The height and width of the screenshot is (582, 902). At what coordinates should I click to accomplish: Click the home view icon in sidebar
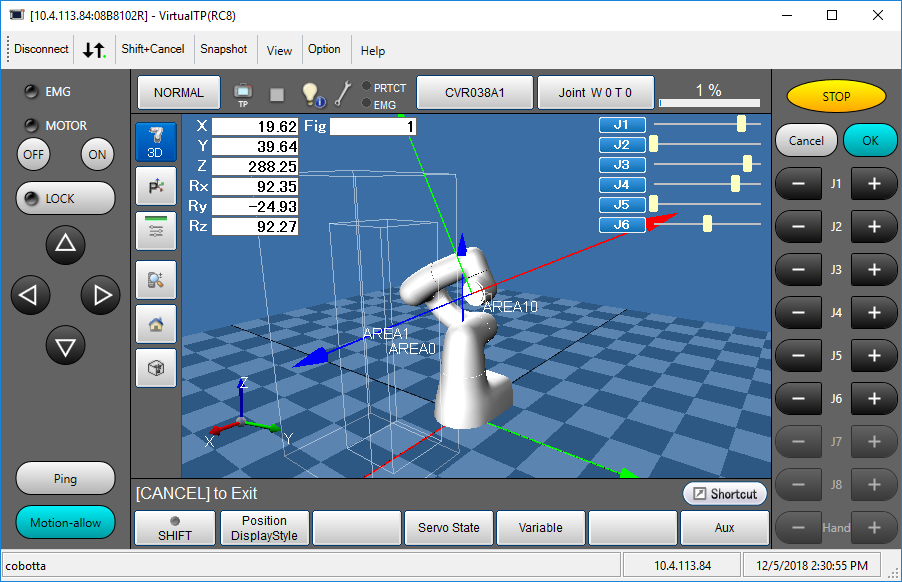coord(155,324)
